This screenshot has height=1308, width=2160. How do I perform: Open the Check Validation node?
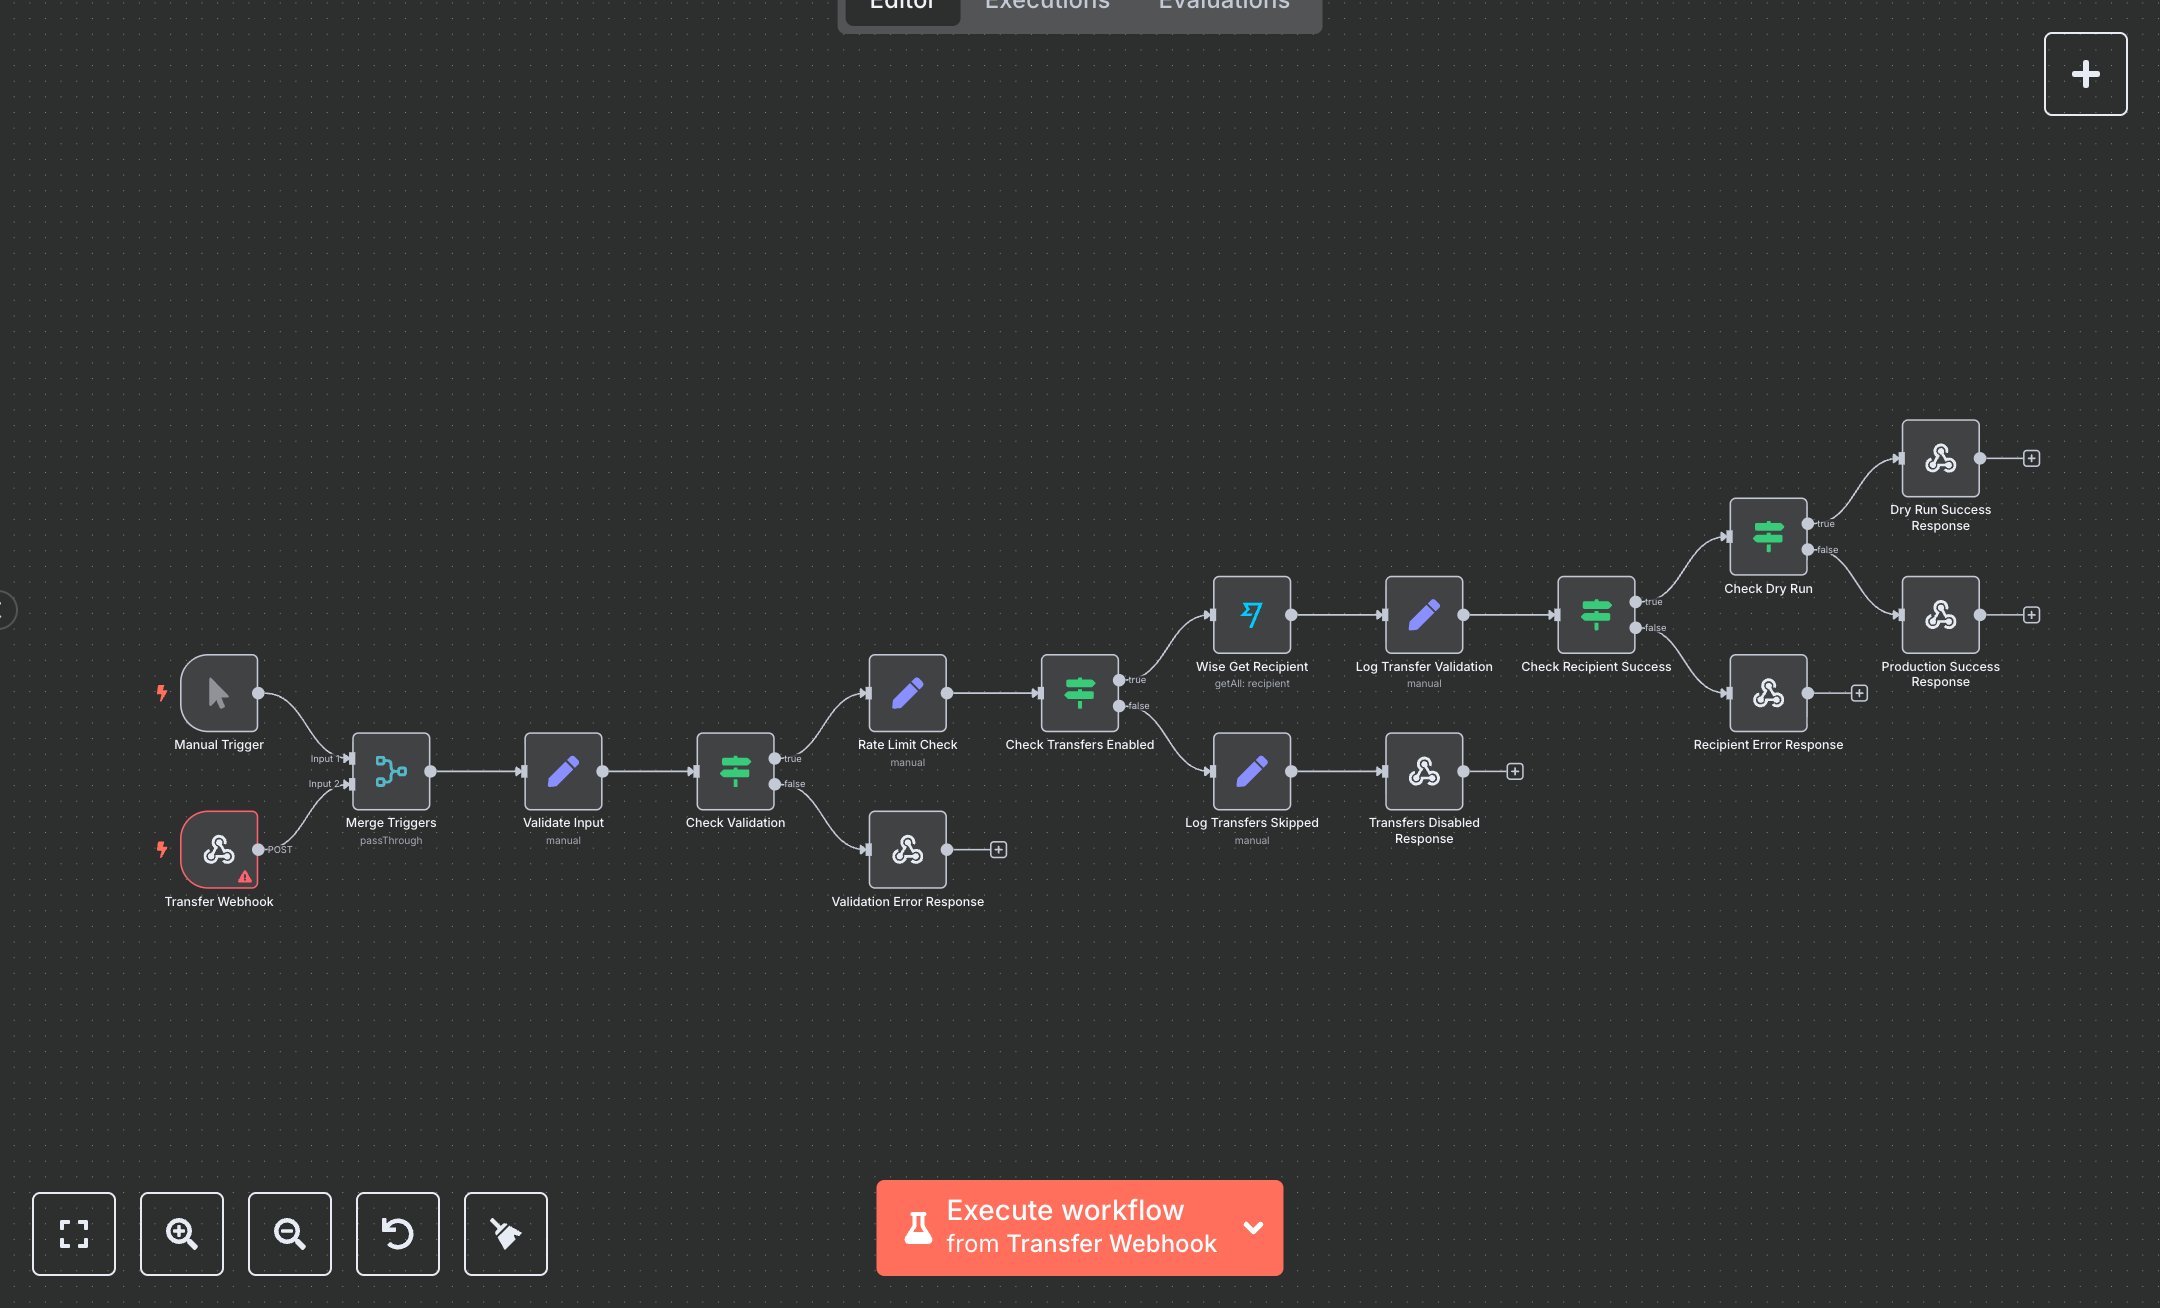click(735, 771)
